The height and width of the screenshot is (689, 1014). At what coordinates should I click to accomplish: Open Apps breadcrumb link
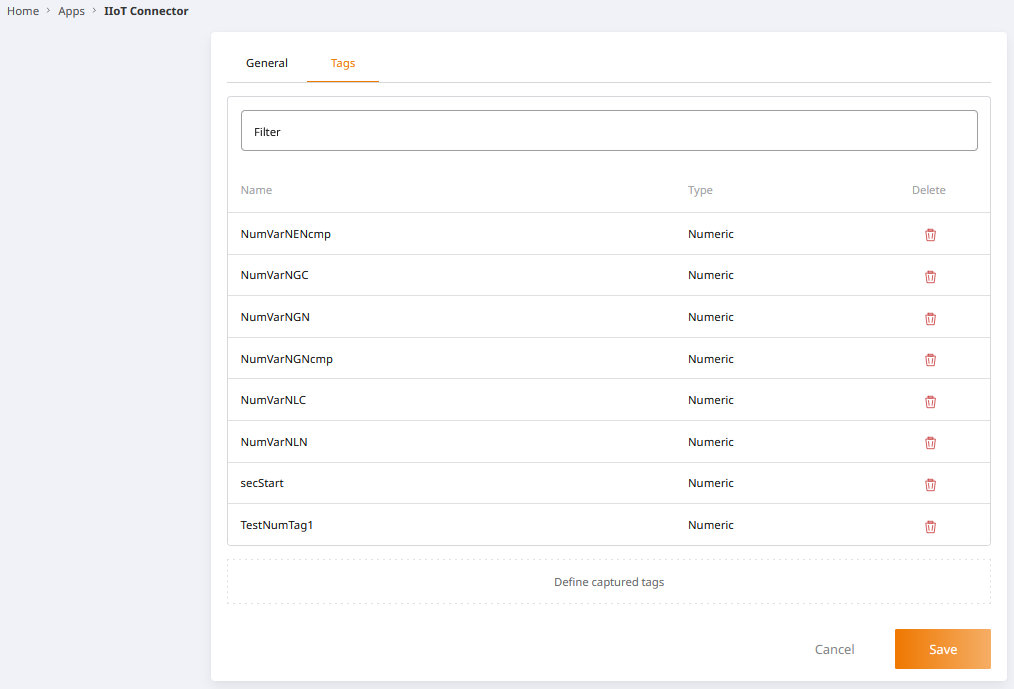[x=71, y=11]
